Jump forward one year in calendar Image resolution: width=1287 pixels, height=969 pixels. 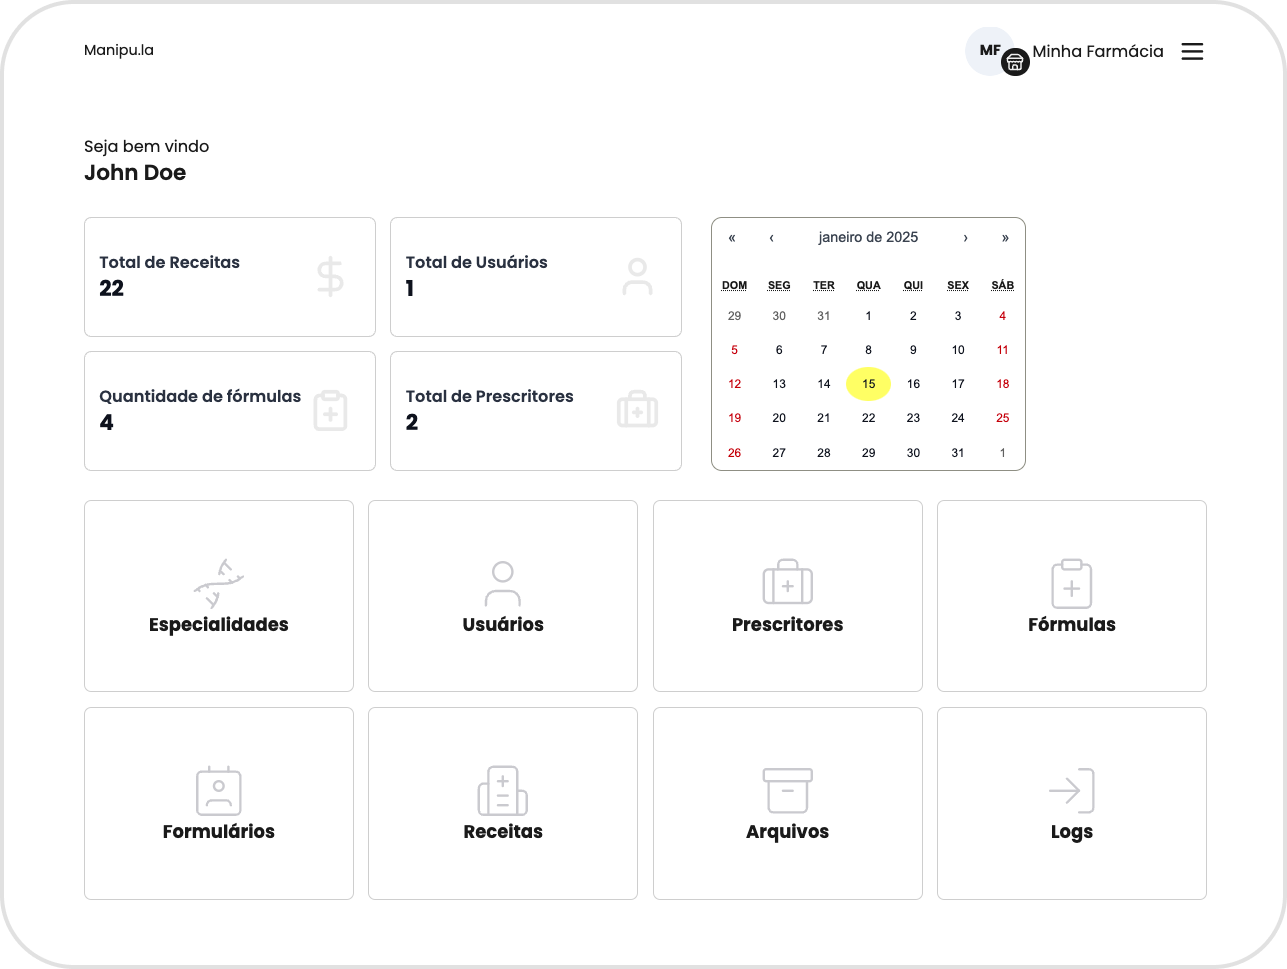[x=1004, y=238]
